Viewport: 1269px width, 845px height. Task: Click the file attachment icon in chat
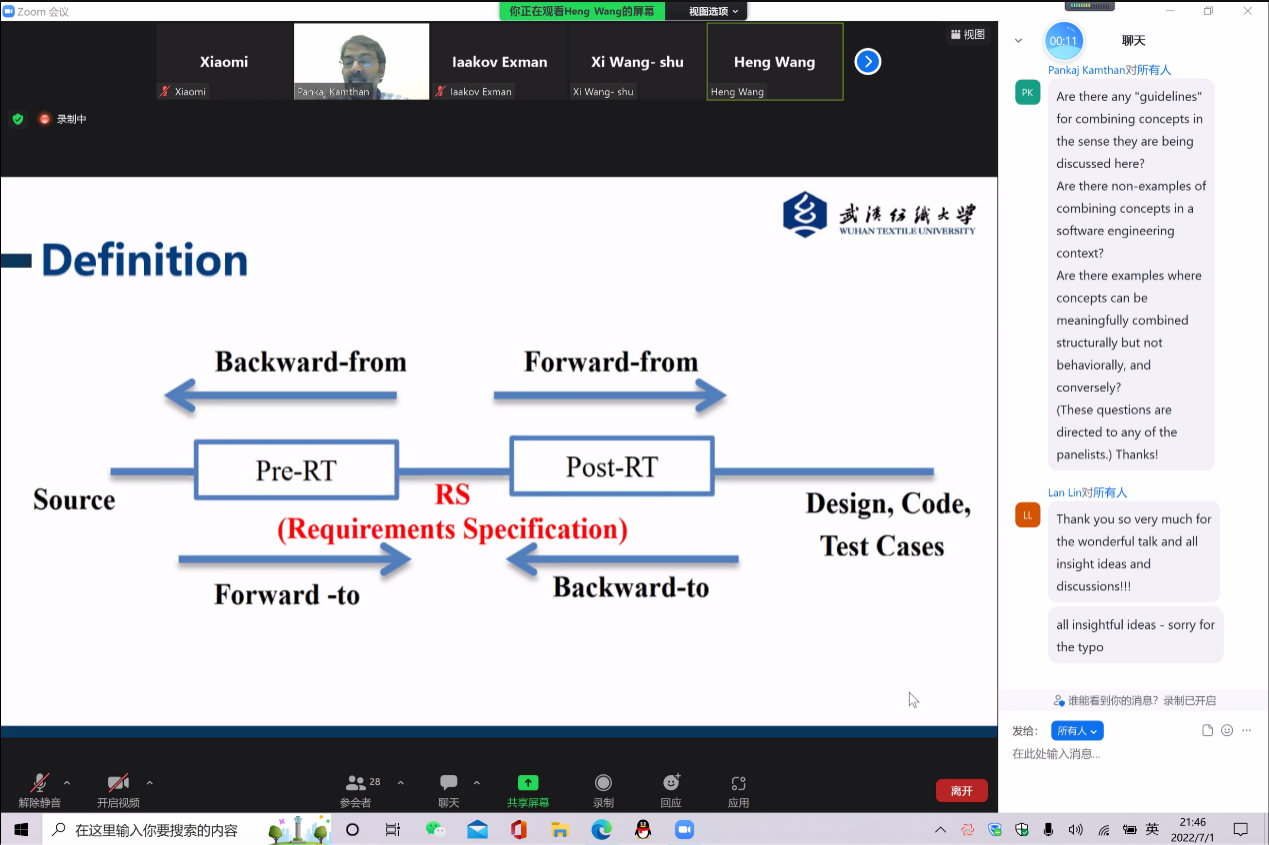point(1208,731)
